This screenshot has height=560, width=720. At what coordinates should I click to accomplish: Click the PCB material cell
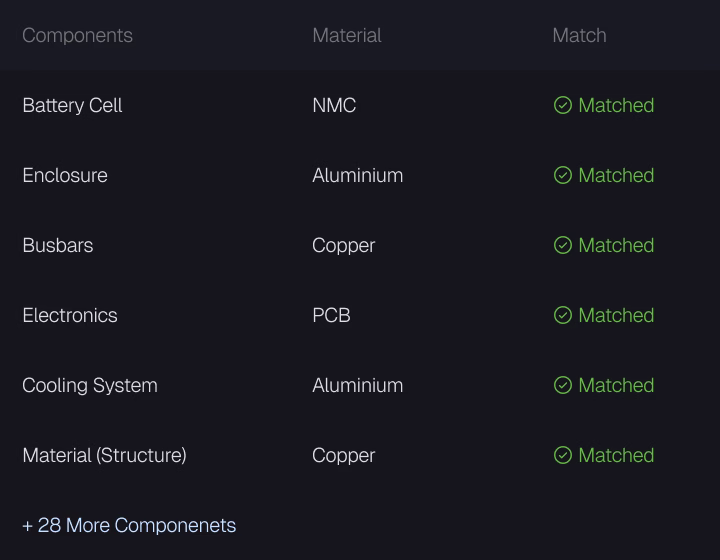[331, 315]
